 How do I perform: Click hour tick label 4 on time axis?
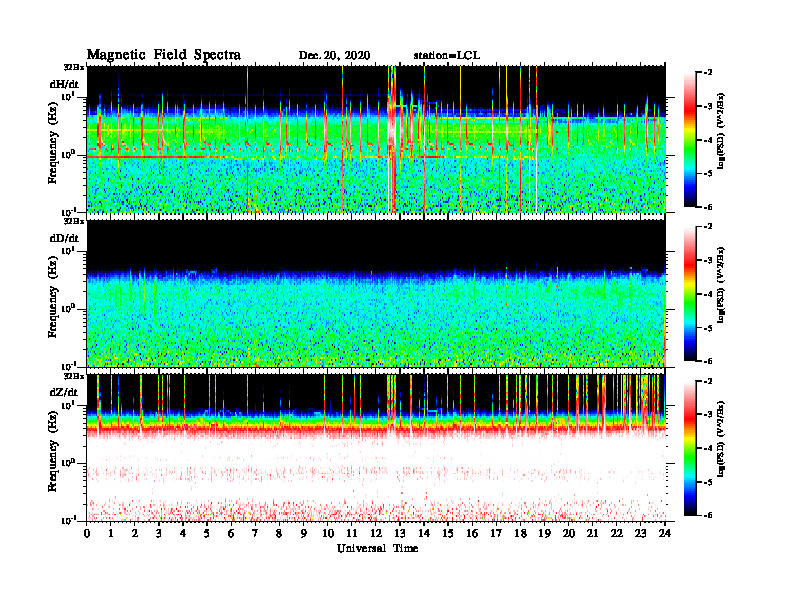point(183,533)
